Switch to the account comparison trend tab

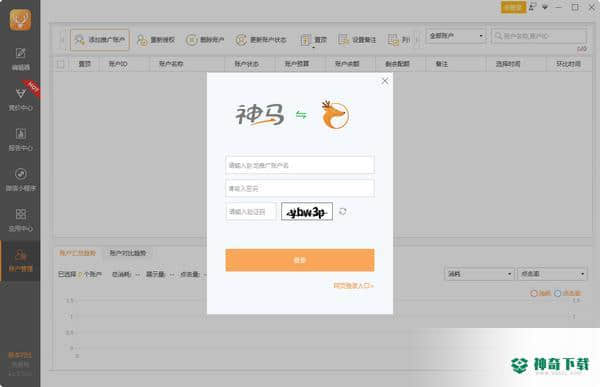coord(128,253)
